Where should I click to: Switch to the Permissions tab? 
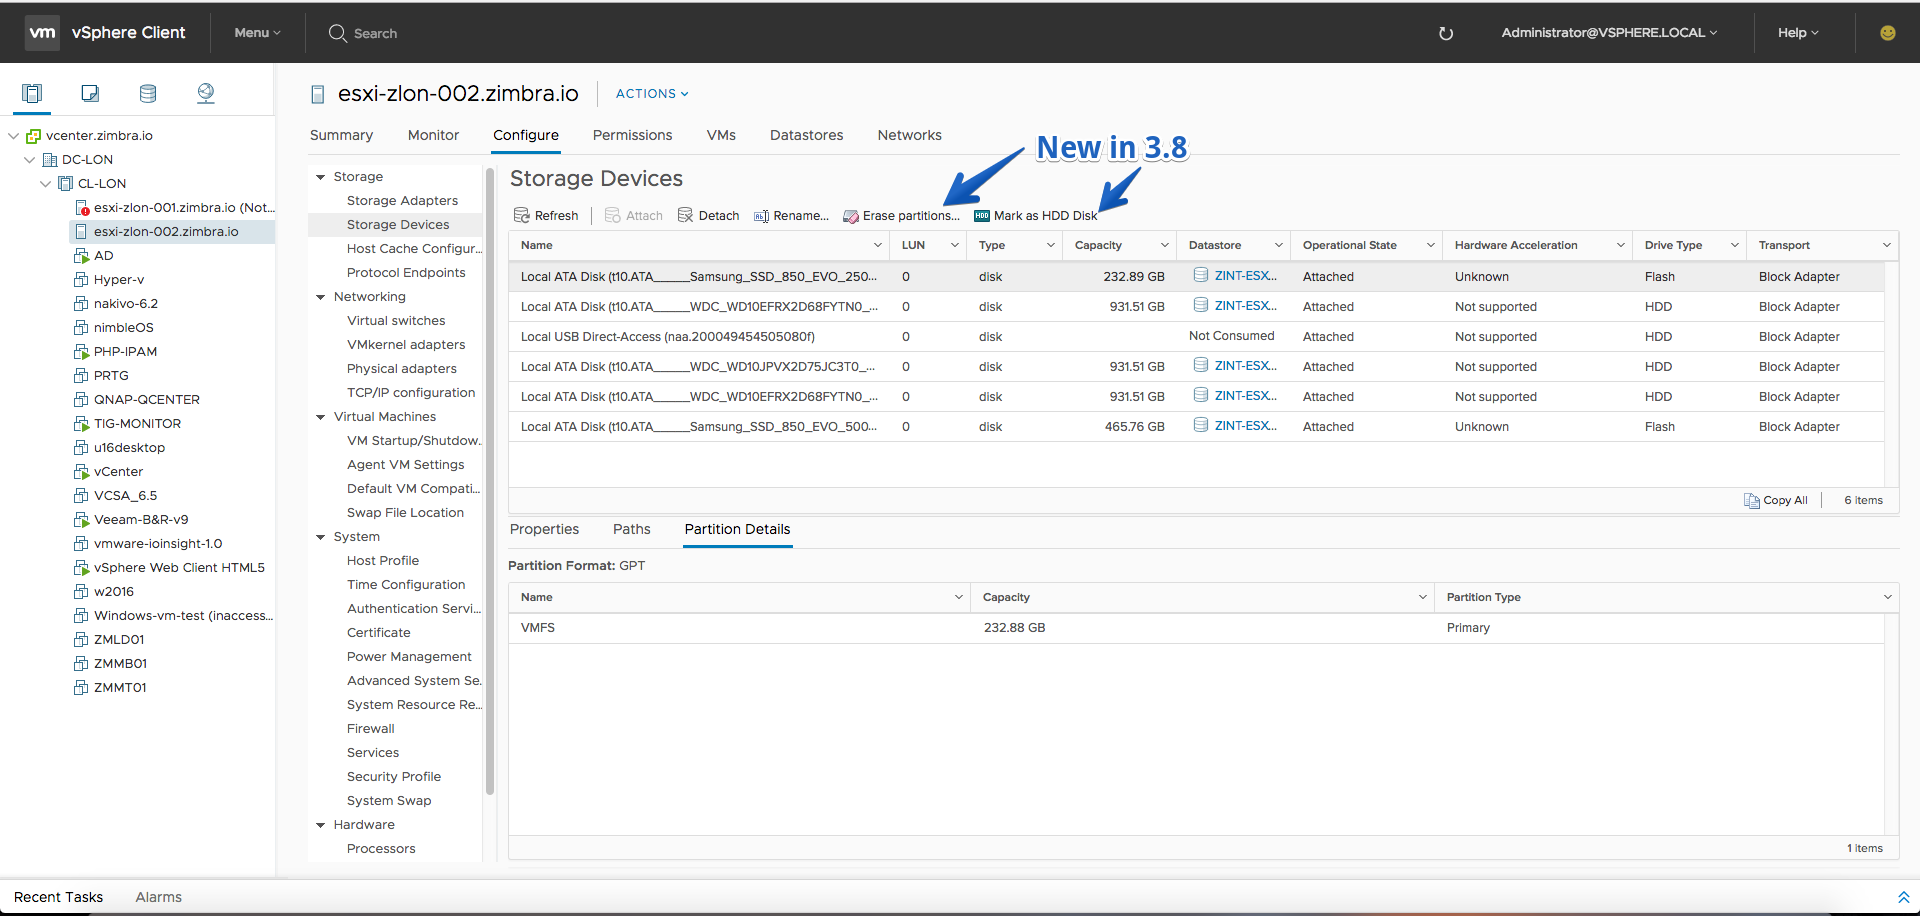632,136
